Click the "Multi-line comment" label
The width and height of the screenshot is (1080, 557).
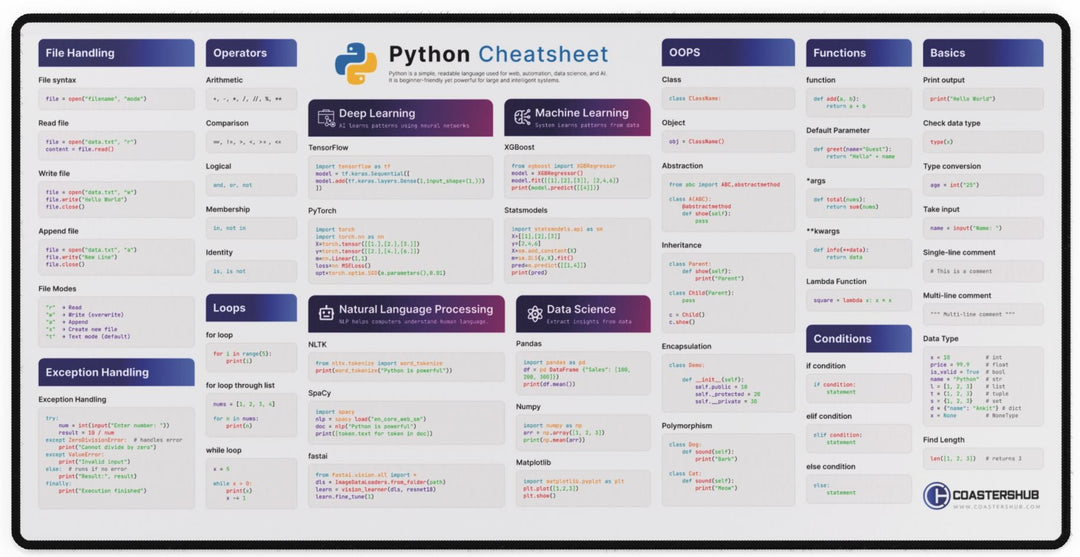[957, 295]
